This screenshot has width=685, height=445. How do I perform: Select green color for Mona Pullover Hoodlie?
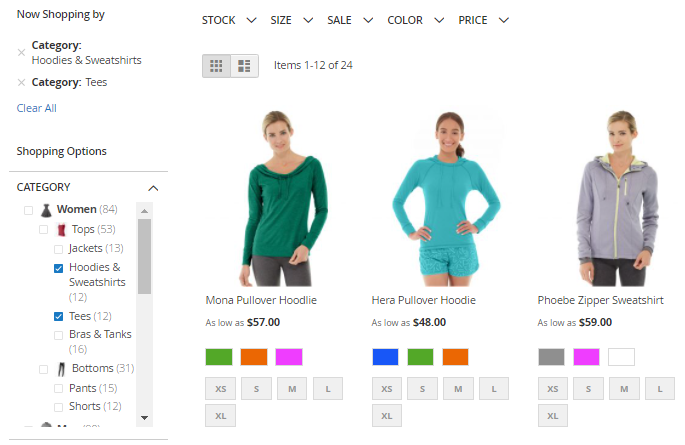coord(219,357)
